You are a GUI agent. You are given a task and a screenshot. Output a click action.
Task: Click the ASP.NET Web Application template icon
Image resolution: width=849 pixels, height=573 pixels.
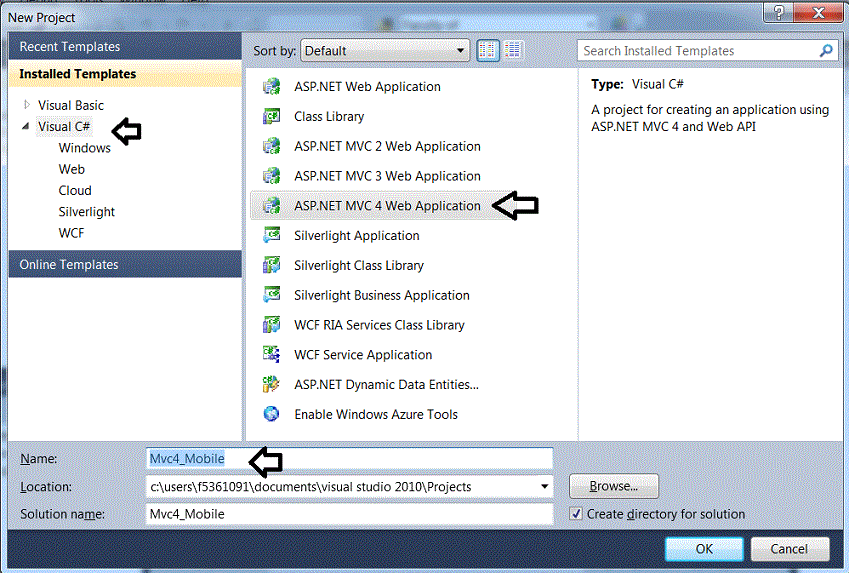pyautogui.click(x=271, y=87)
